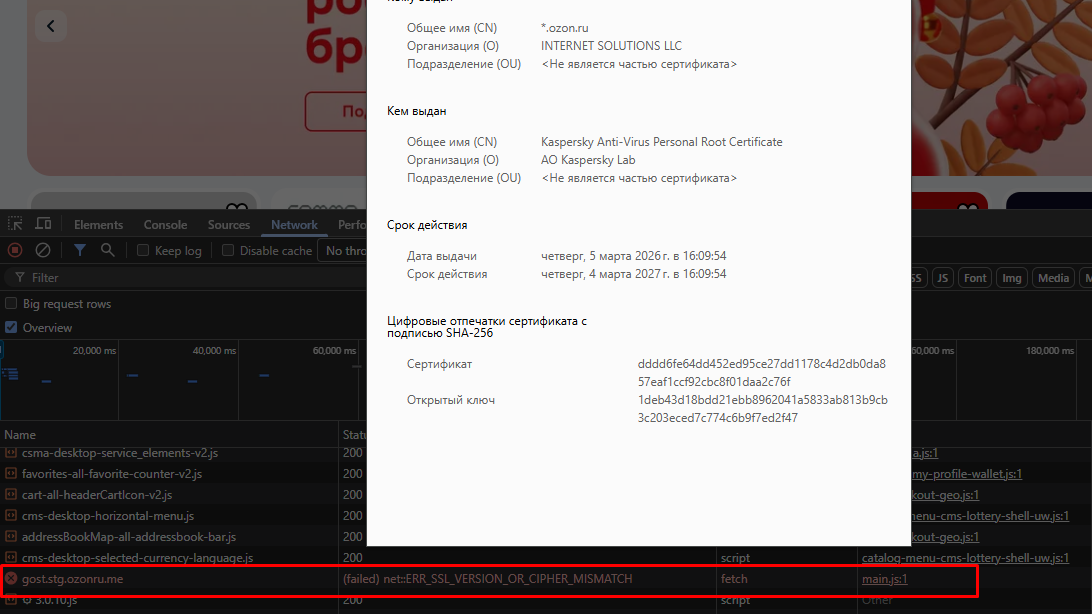Select the Network tab
The width and height of the screenshot is (1092, 614).
click(x=294, y=225)
